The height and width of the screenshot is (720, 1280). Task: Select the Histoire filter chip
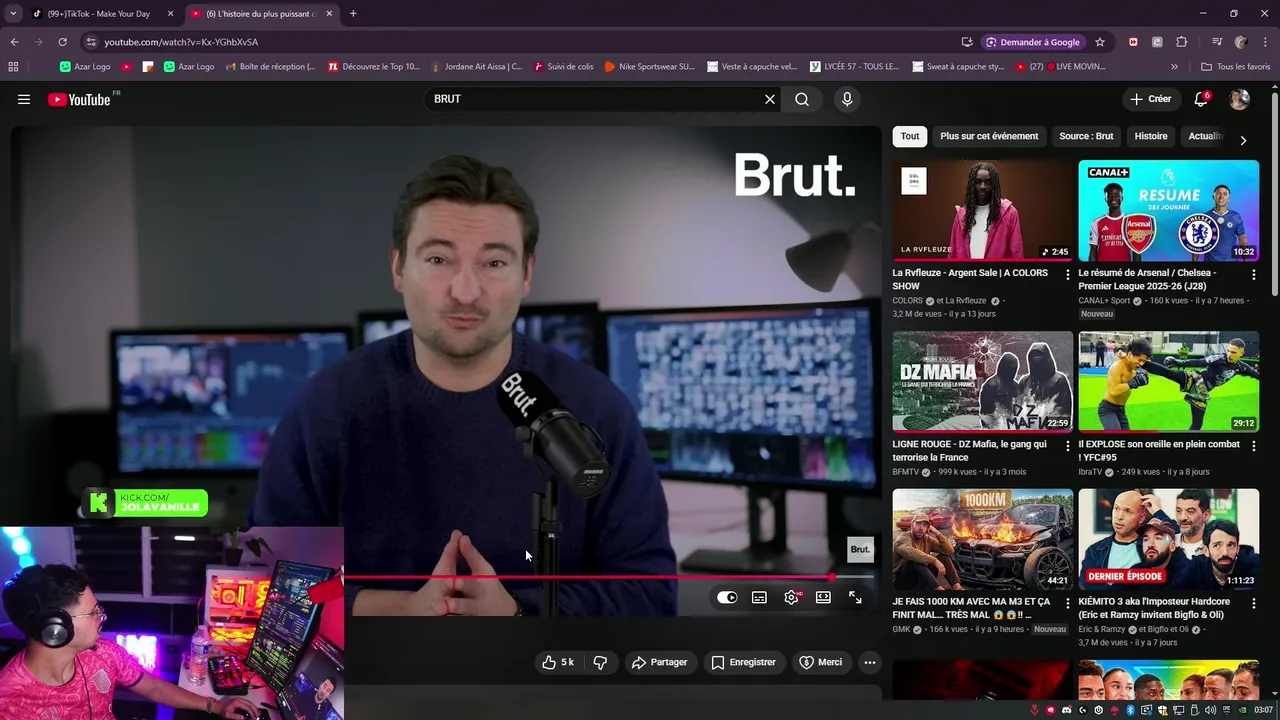[x=1151, y=136]
